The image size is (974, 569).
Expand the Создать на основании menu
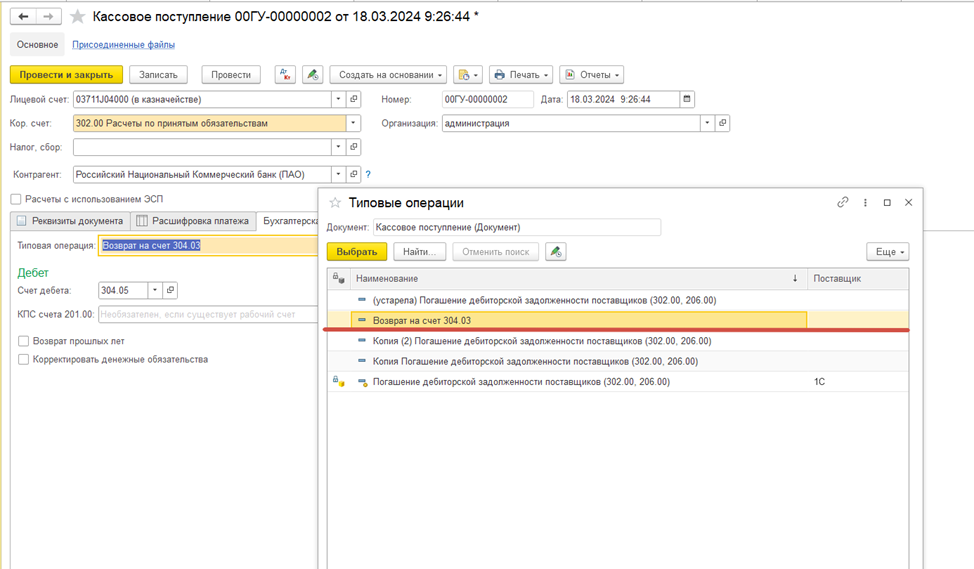pos(388,75)
